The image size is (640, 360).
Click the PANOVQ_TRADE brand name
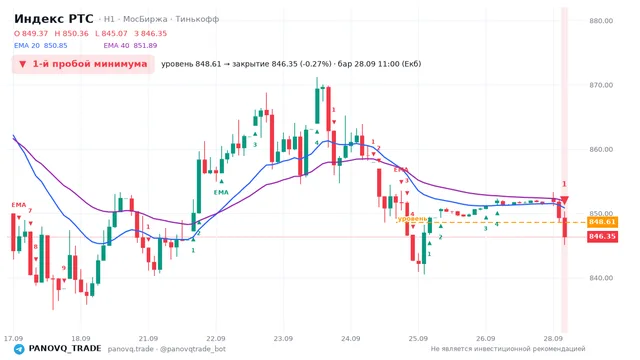coord(65,349)
